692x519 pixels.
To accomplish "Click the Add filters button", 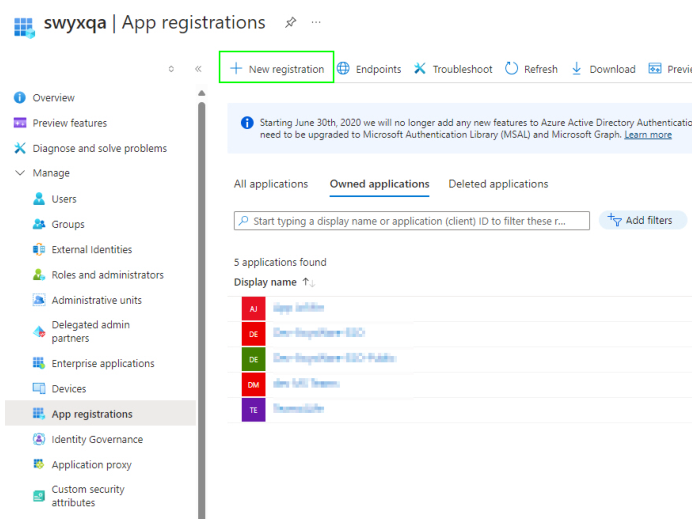I will (x=643, y=220).
